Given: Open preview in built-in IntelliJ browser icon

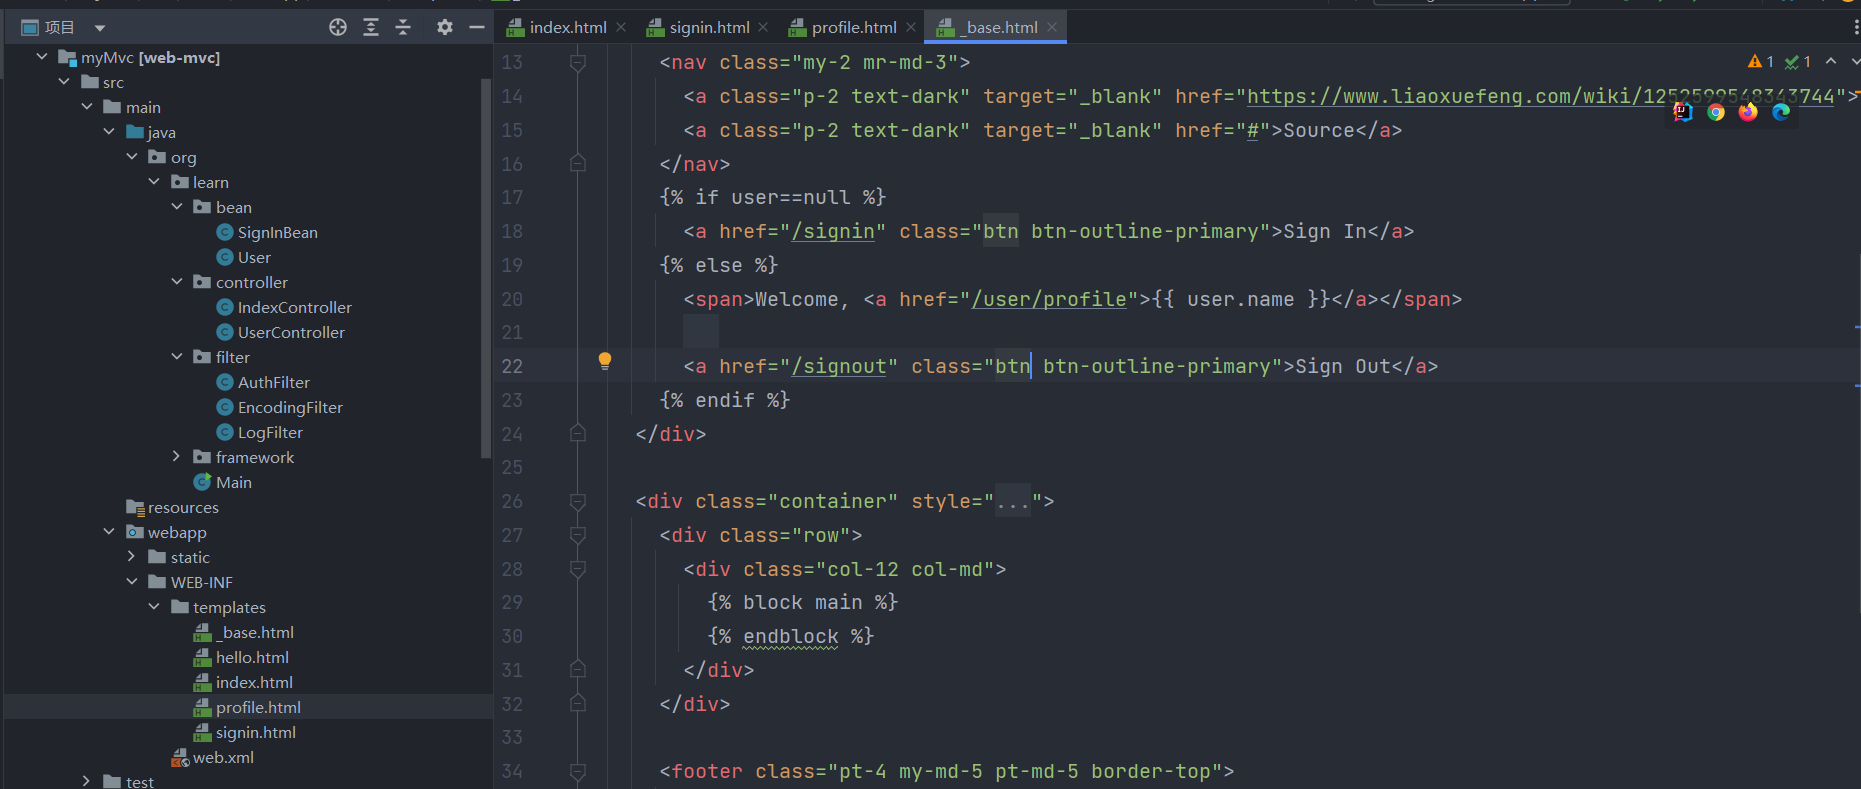Looking at the screenshot, I should (x=1683, y=112).
